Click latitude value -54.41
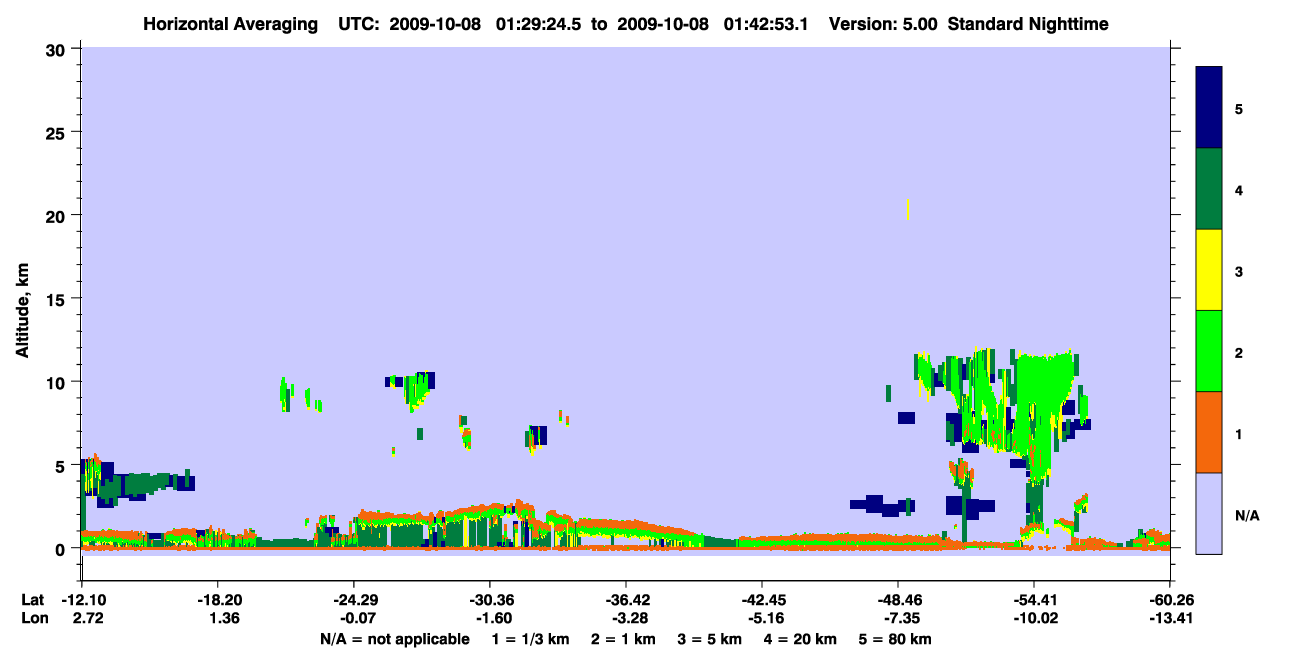 click(x=1034, y=600)
